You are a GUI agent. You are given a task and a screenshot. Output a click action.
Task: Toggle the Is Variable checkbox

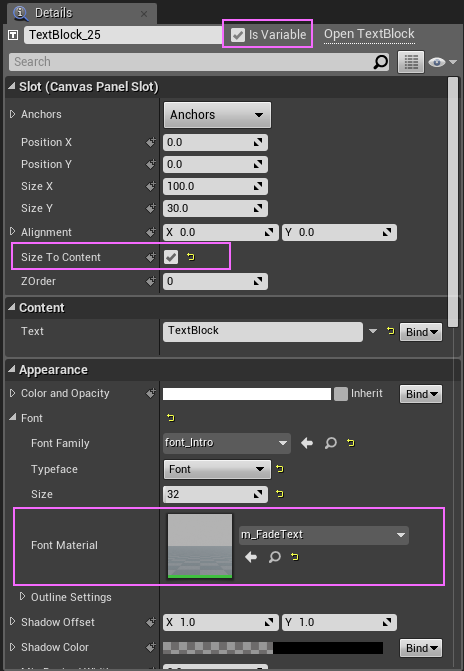(x=238, y=35)
